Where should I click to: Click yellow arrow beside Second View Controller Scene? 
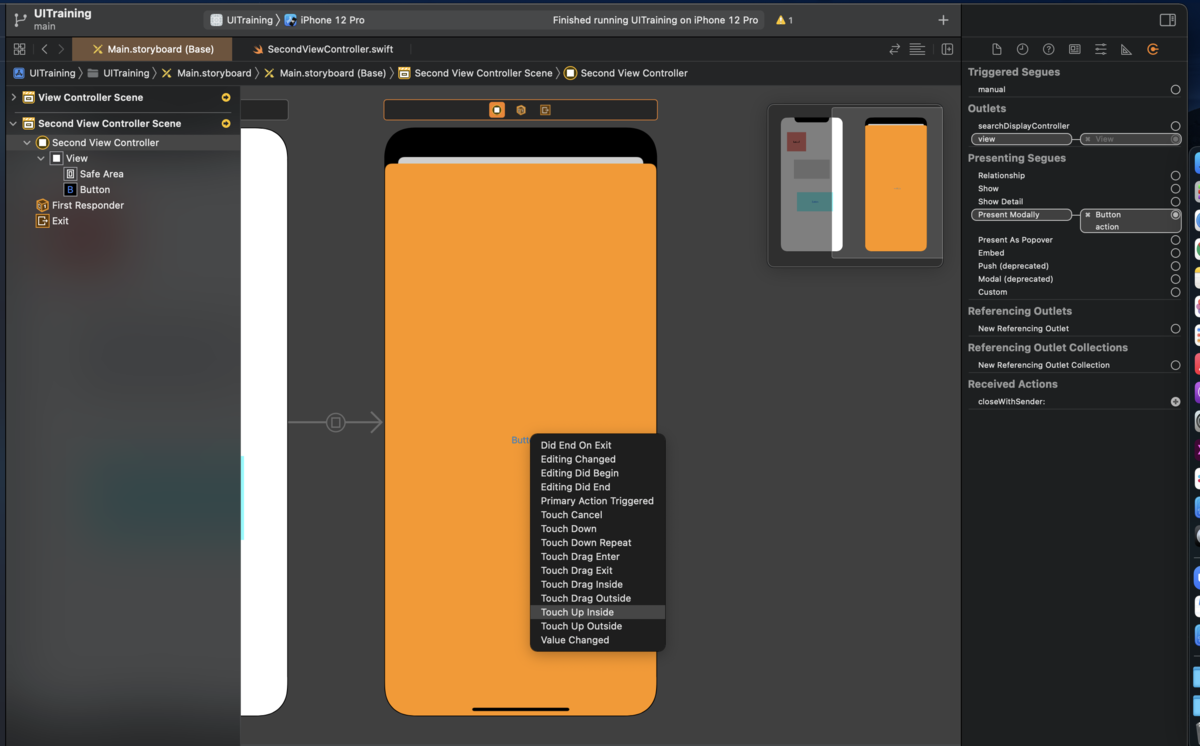(x=226, y=123)
